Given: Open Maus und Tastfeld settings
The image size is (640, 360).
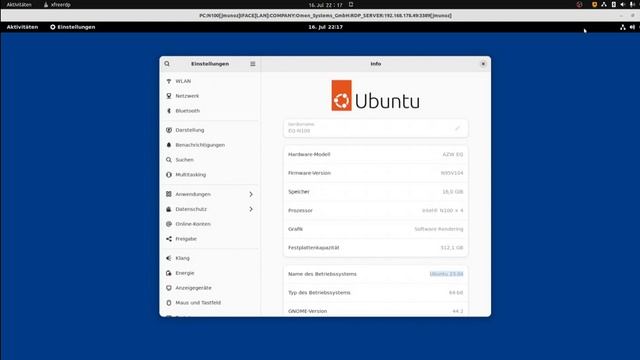Looking at the screenshot, I should (x=210, y=302).
